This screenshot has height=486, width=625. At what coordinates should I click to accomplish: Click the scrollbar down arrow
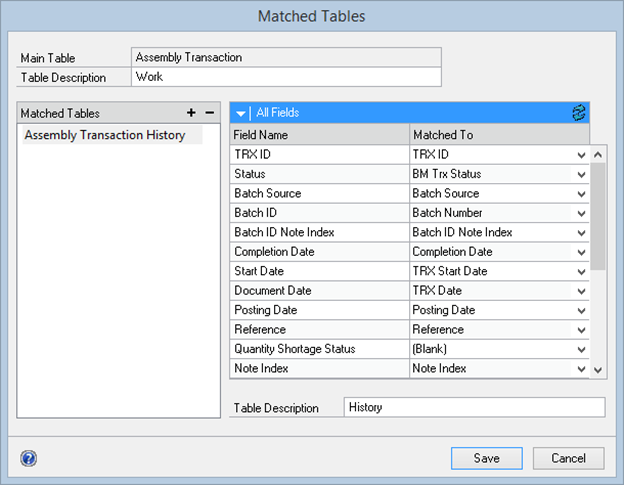click(598, 370)
